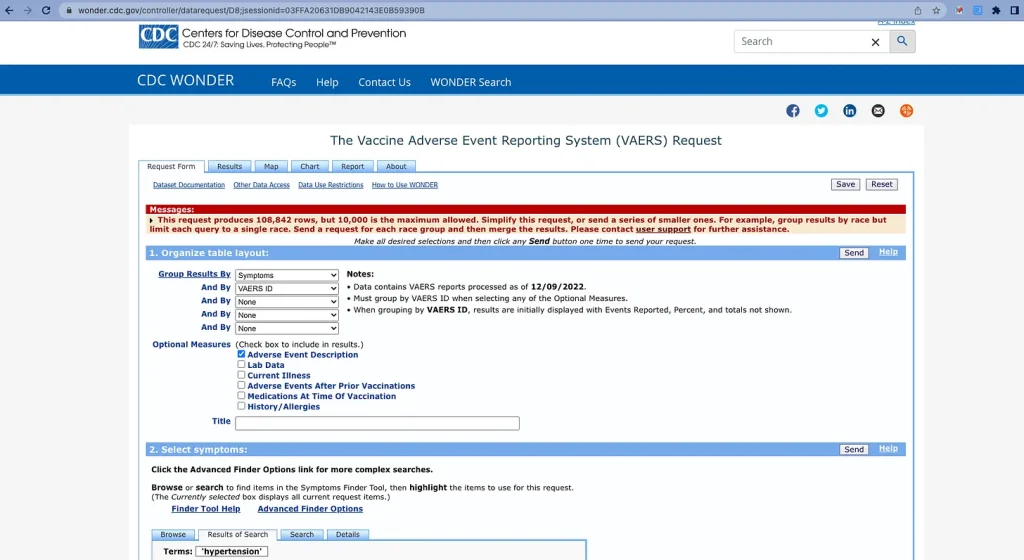Open the LinkedIn share icon

point(849,111)
